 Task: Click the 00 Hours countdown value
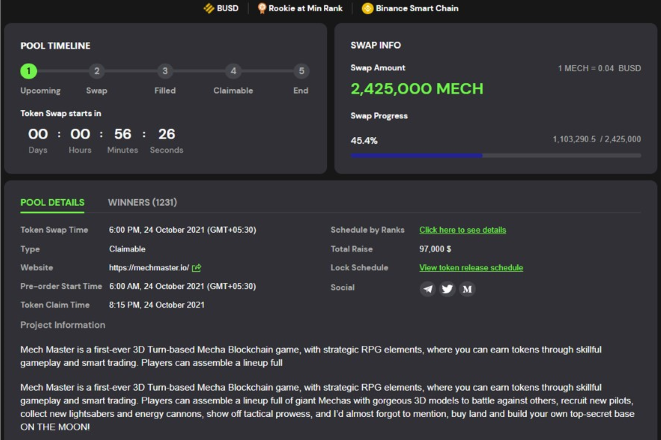tap(80, 134)
